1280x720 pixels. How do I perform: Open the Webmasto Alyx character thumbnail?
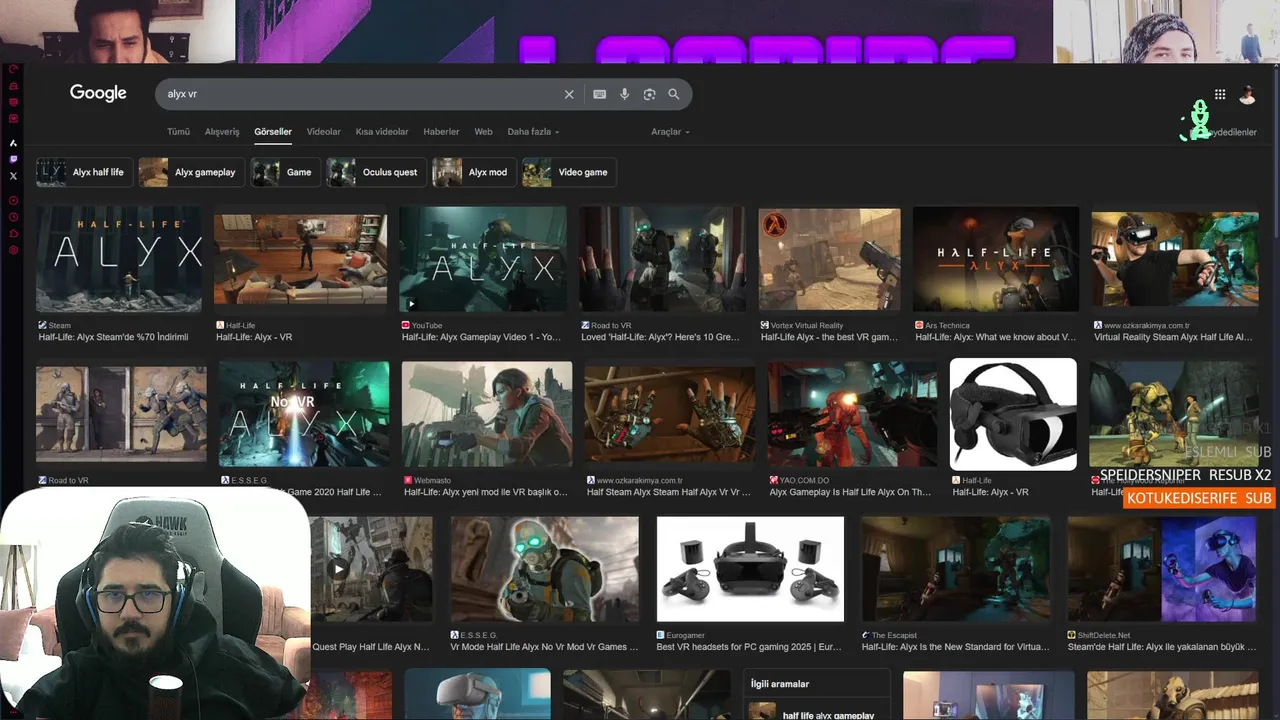487,414
